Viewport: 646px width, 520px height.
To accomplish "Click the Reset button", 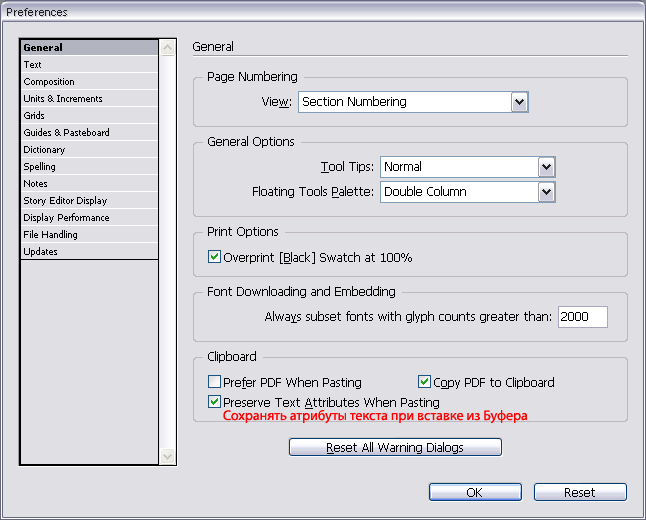I will click(x=580, y=492).
